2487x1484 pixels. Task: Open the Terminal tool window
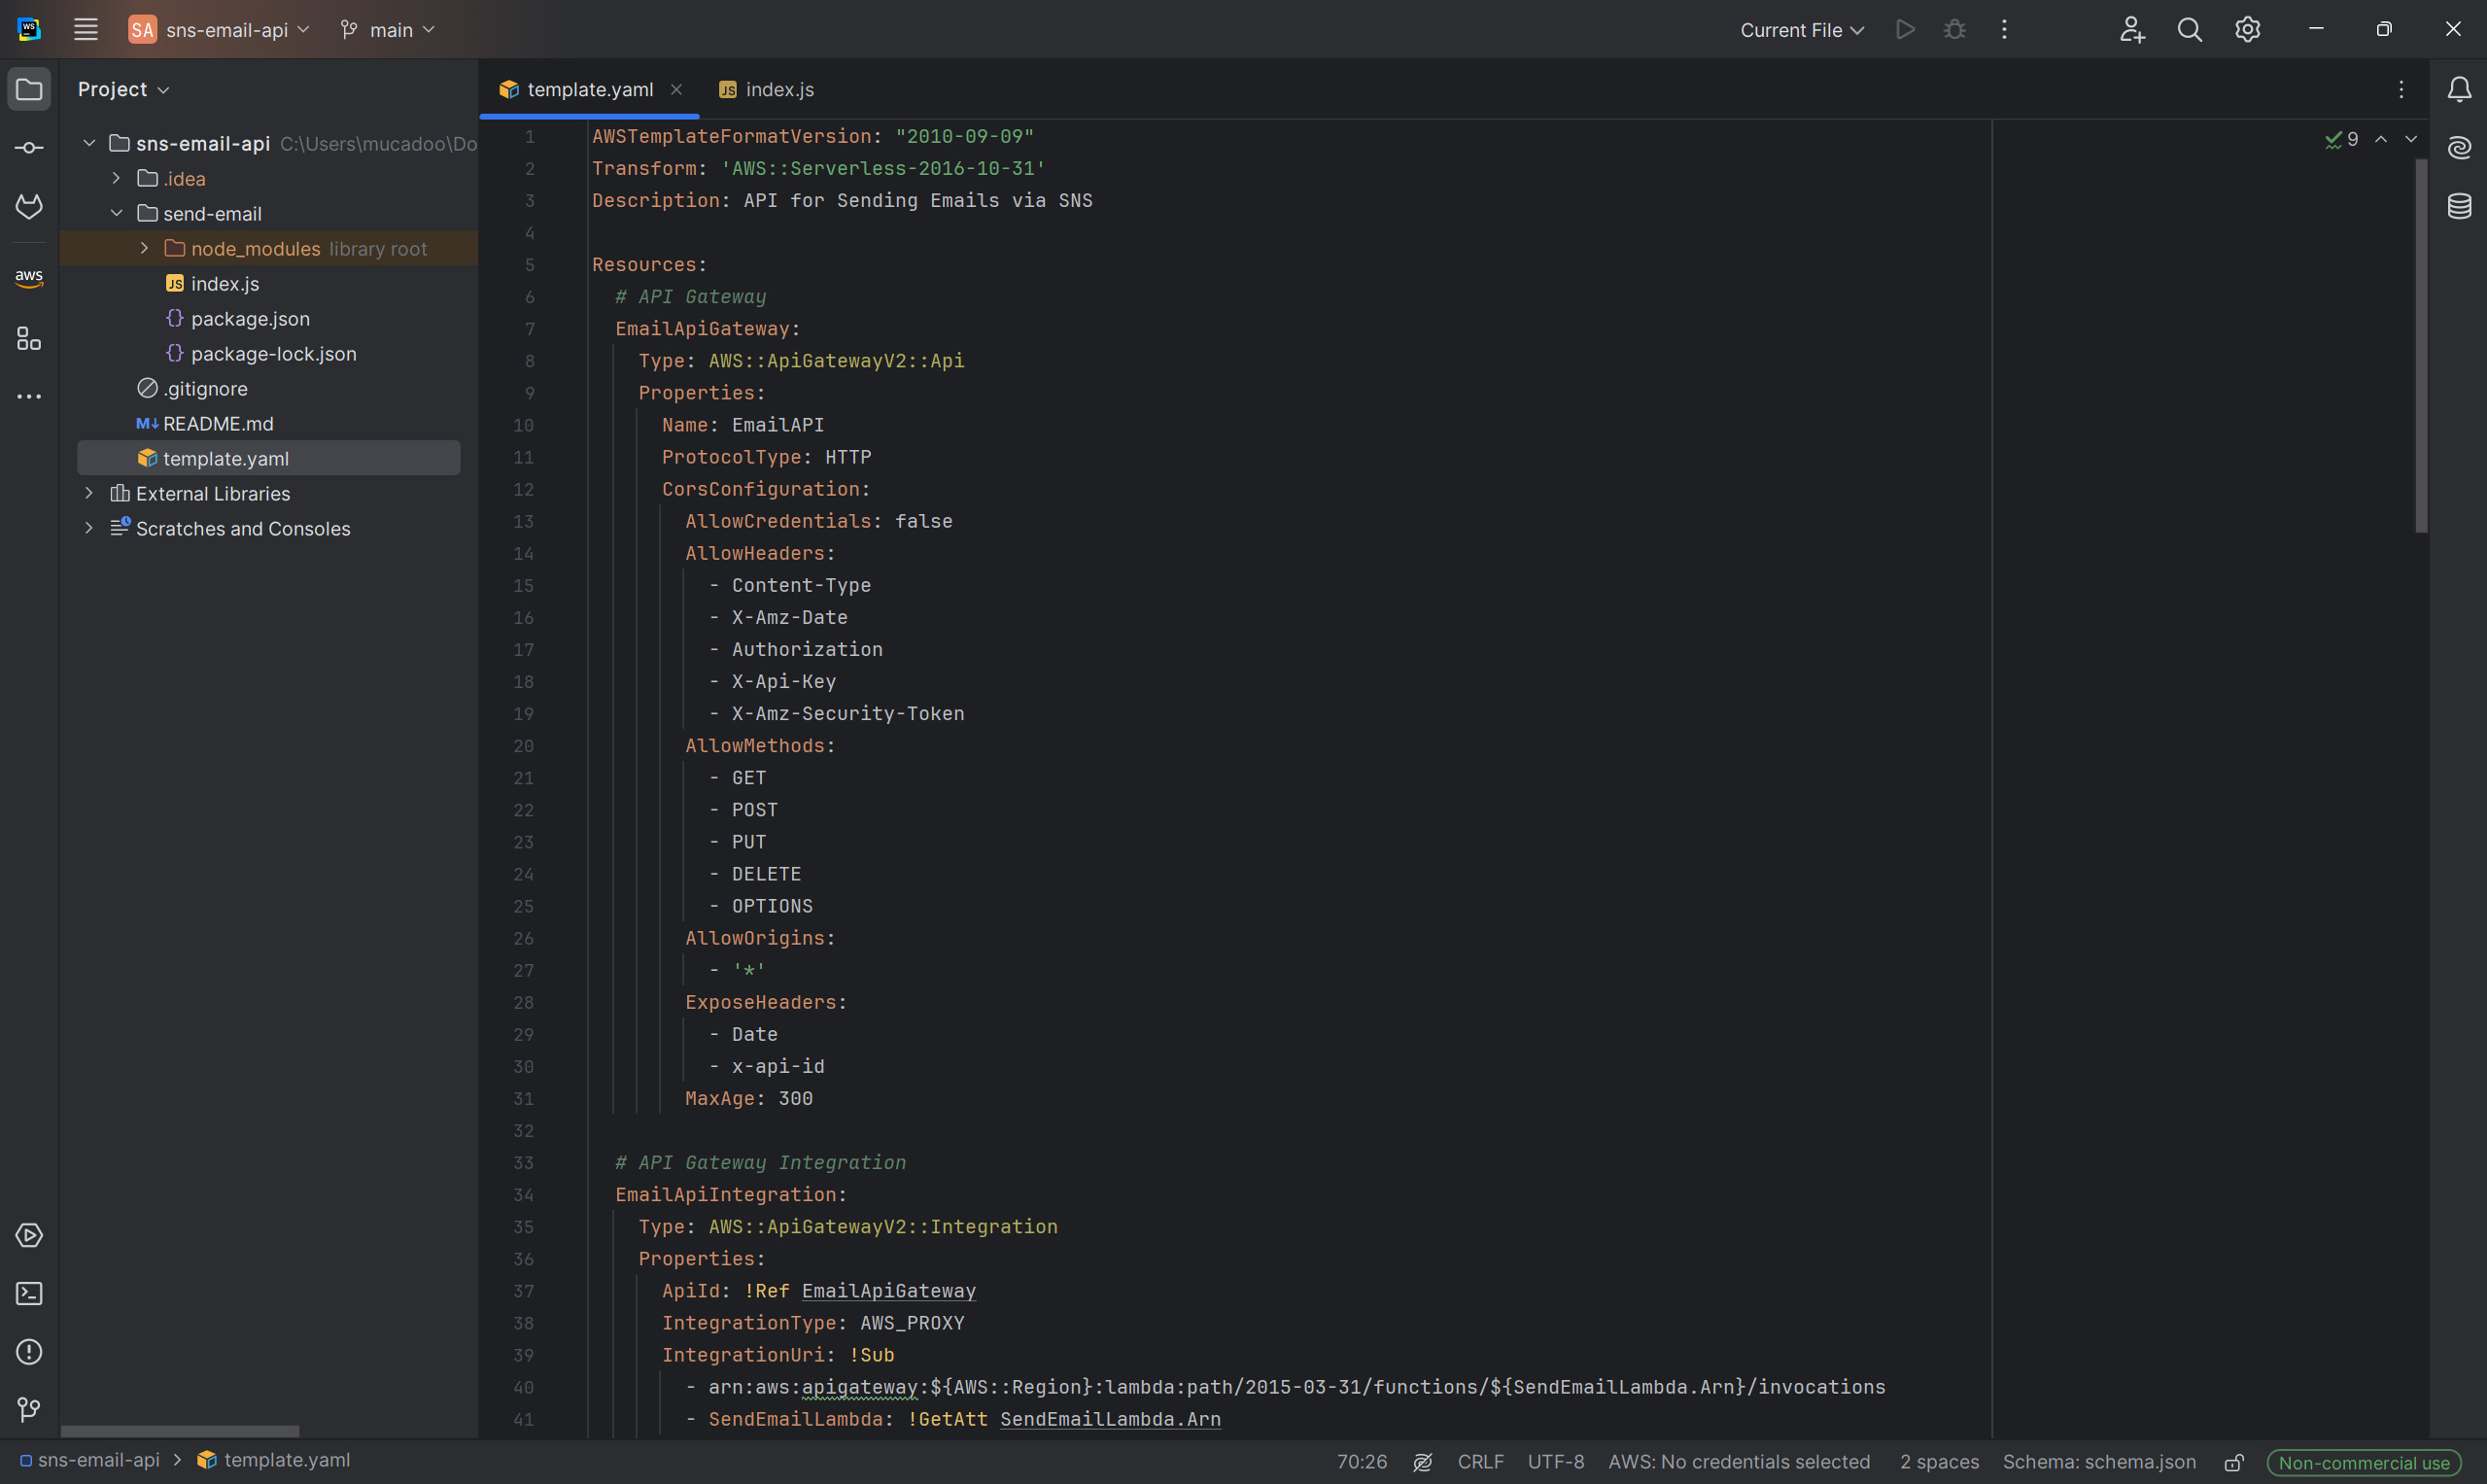click(x=29, y=1294)
